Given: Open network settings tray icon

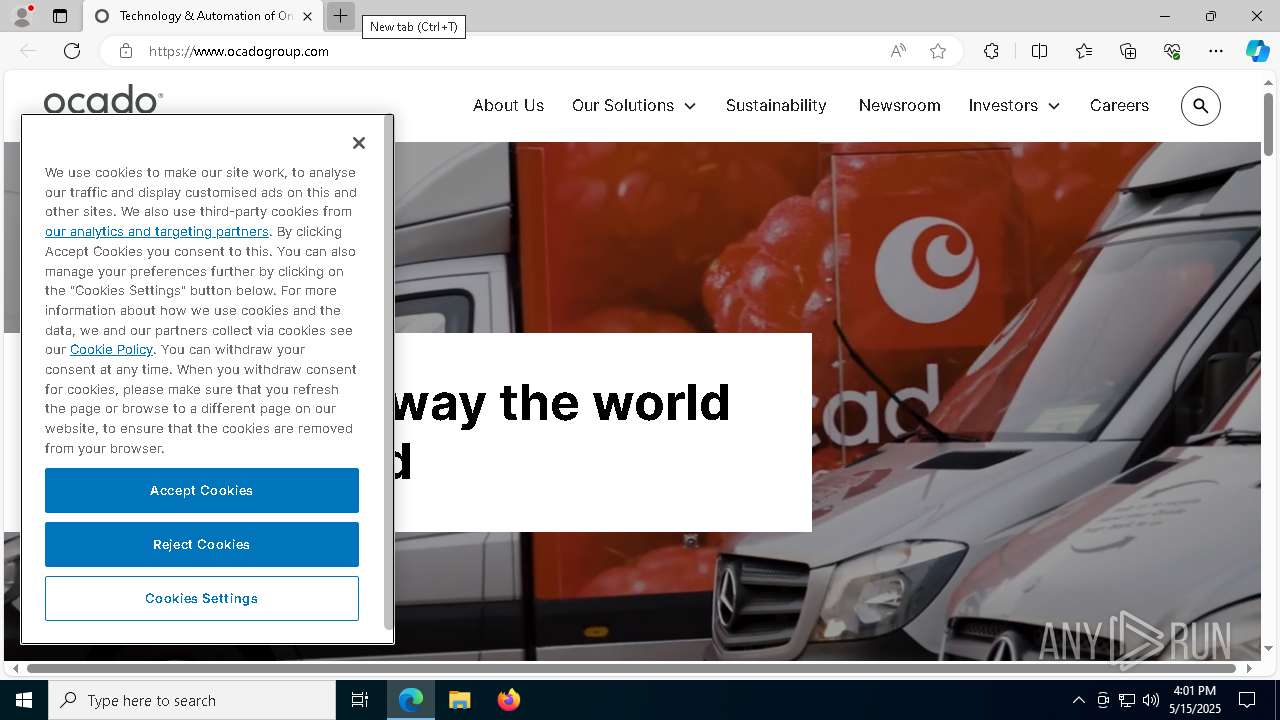Looking at the screenshot, I should pos(1127,700).
